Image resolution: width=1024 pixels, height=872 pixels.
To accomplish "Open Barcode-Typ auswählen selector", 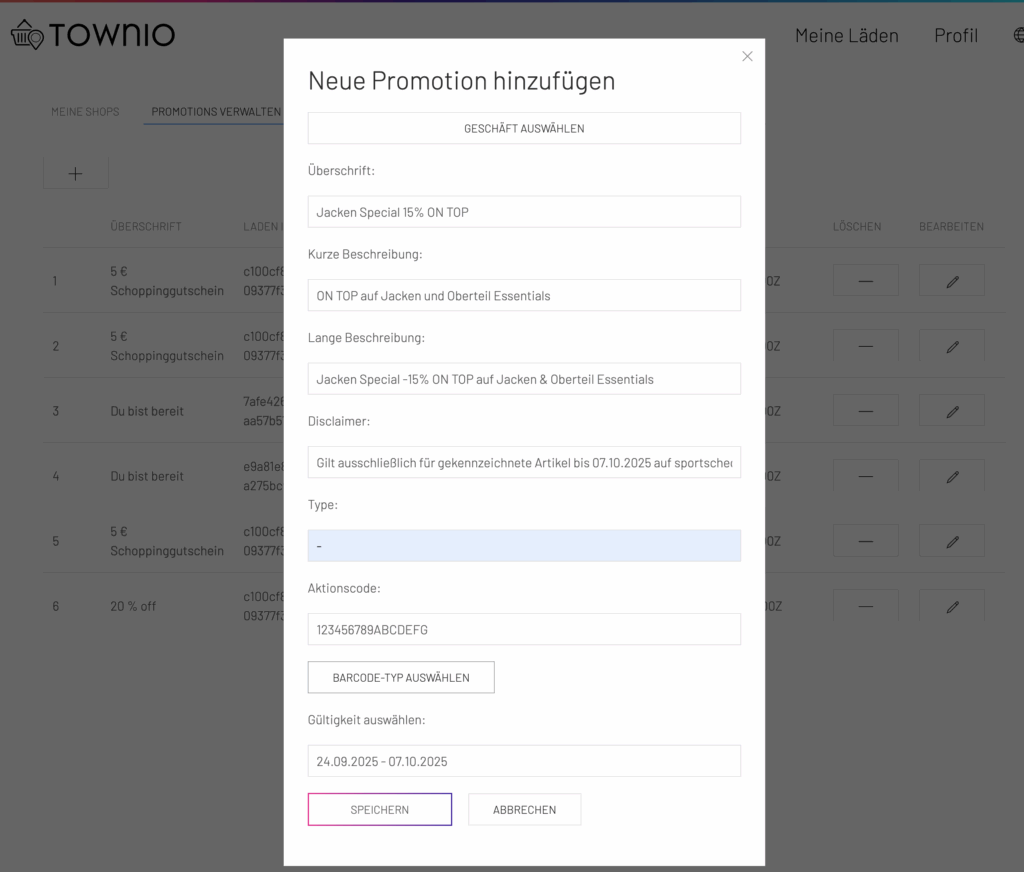I will click(x=401, y=677).
